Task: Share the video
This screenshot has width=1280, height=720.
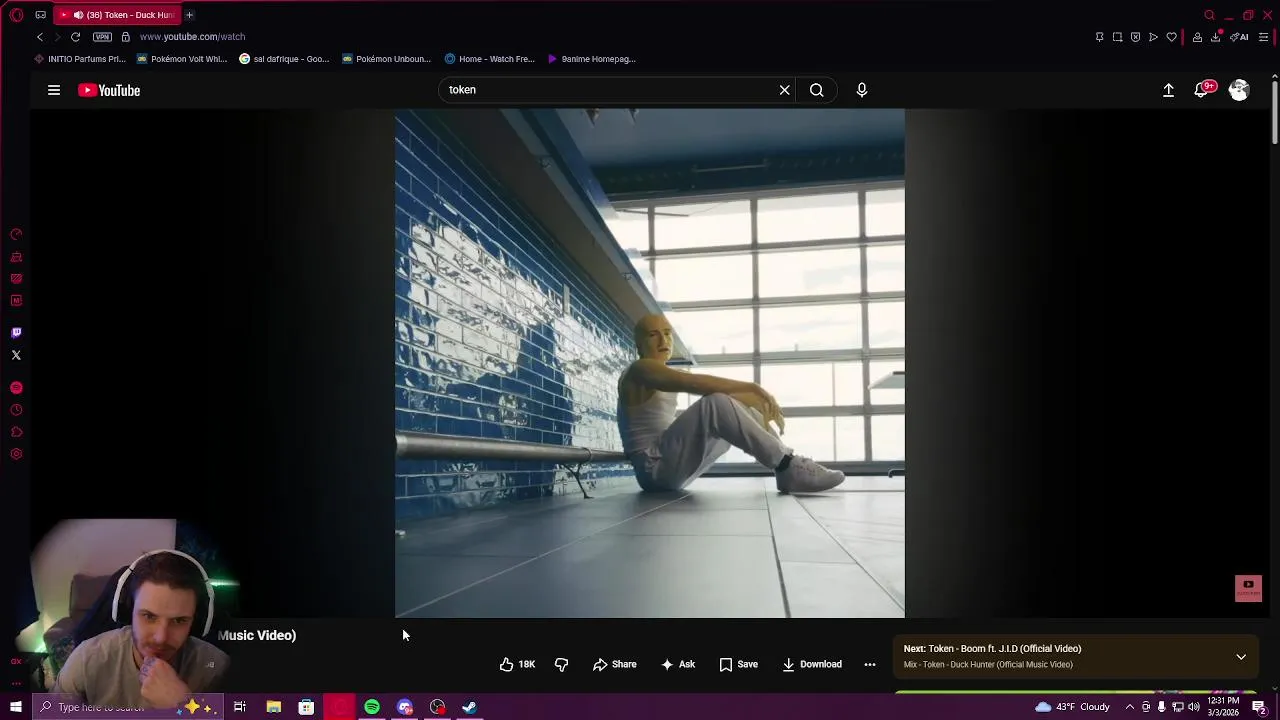Action: [x=614, y=664]
